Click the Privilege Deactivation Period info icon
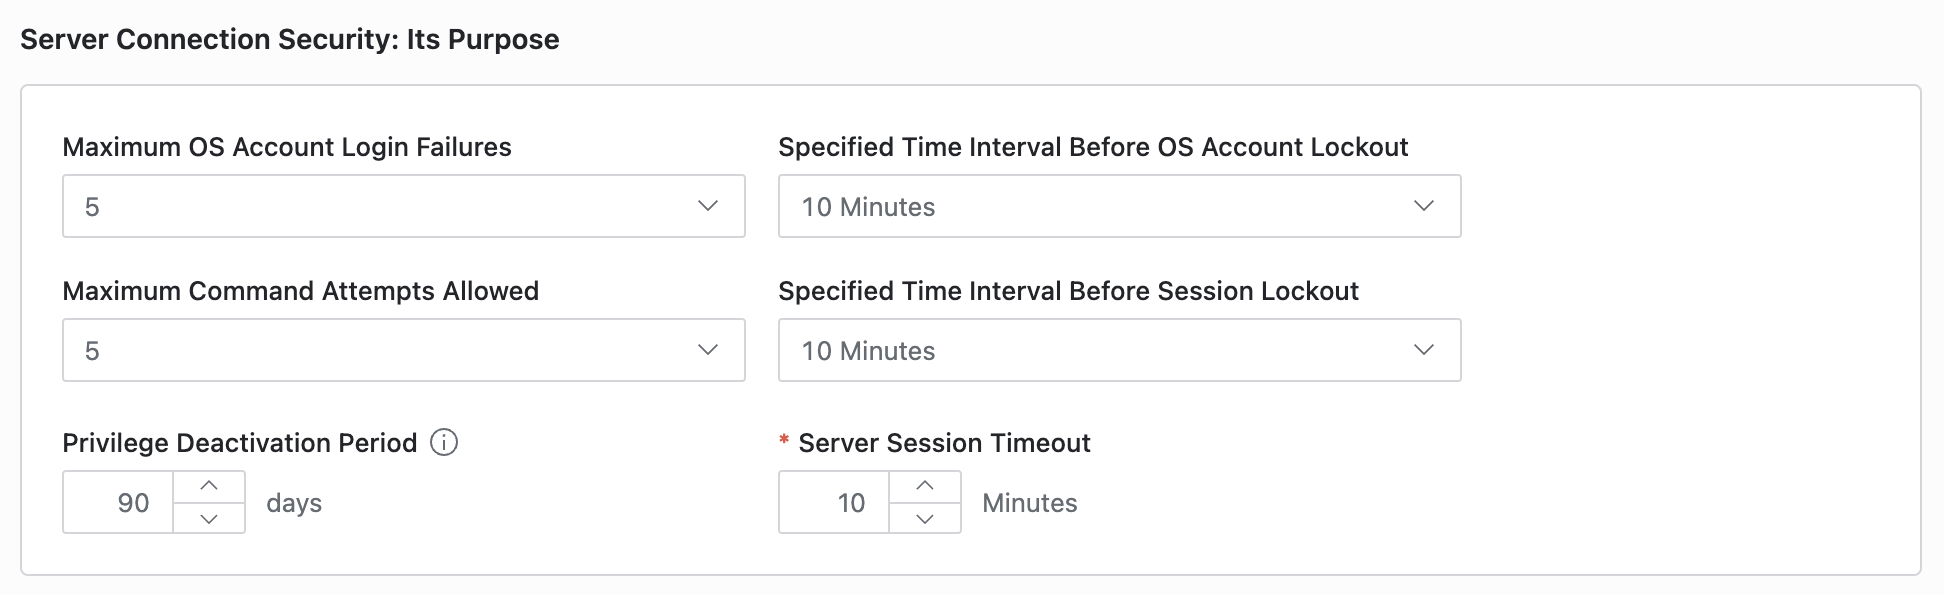Screen dimensions: 1944x594 (x=444, y=442)
